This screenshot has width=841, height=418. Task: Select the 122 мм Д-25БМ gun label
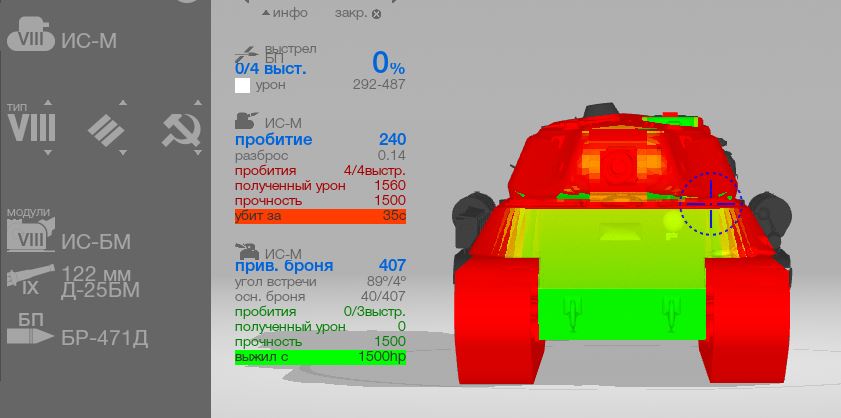pyautogui.click(x=100, y=282)
